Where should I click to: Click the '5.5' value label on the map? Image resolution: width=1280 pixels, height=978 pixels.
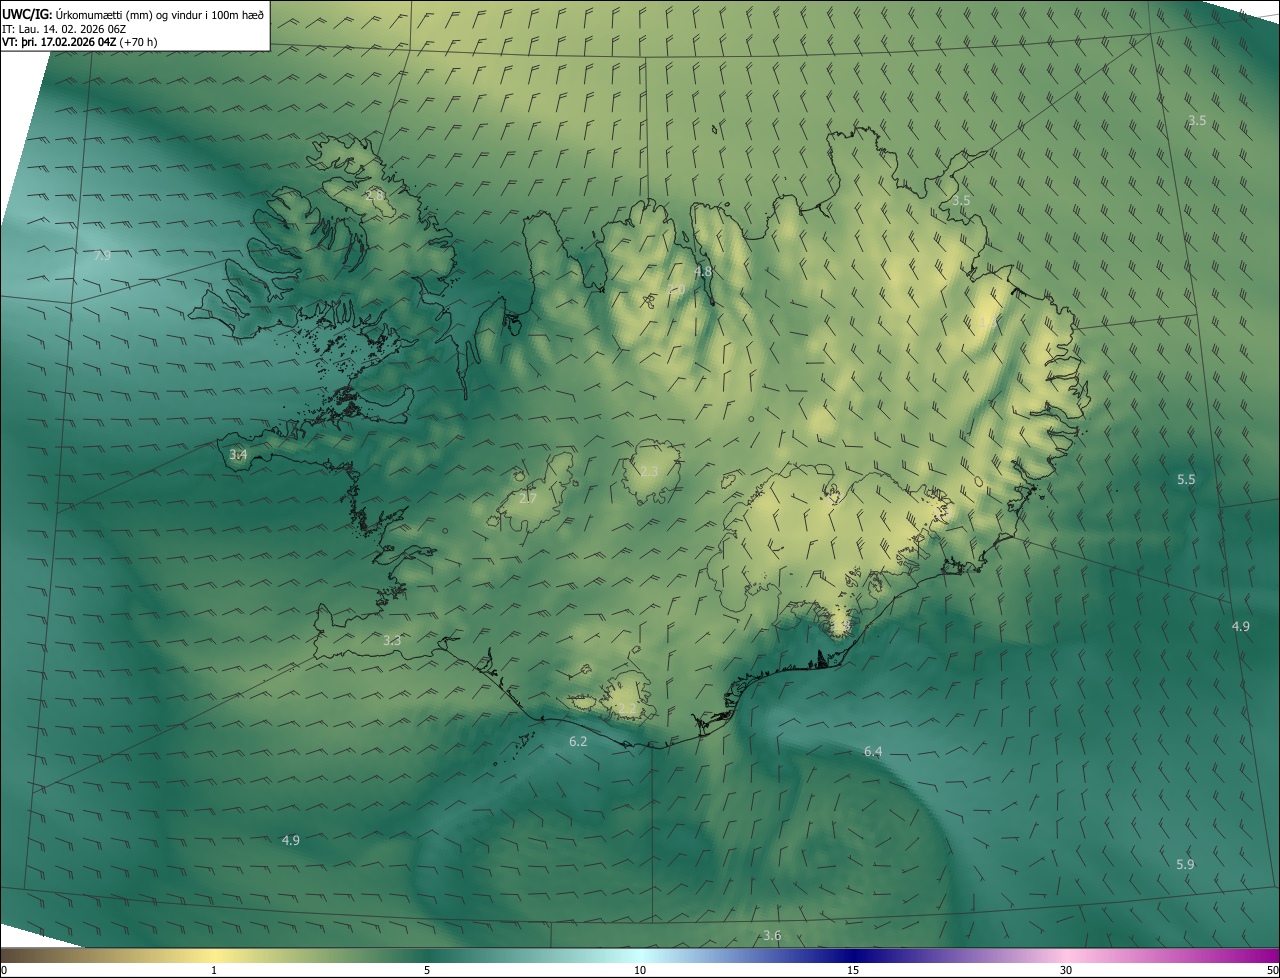point(1186,480)
